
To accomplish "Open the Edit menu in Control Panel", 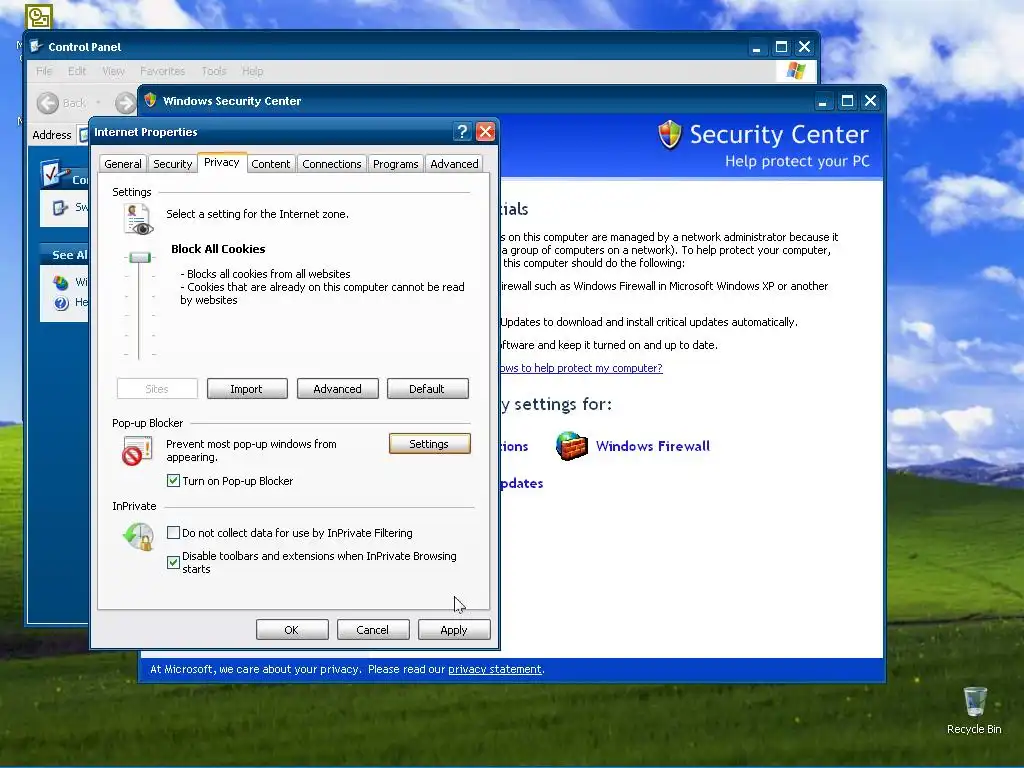I will (76, 71).
